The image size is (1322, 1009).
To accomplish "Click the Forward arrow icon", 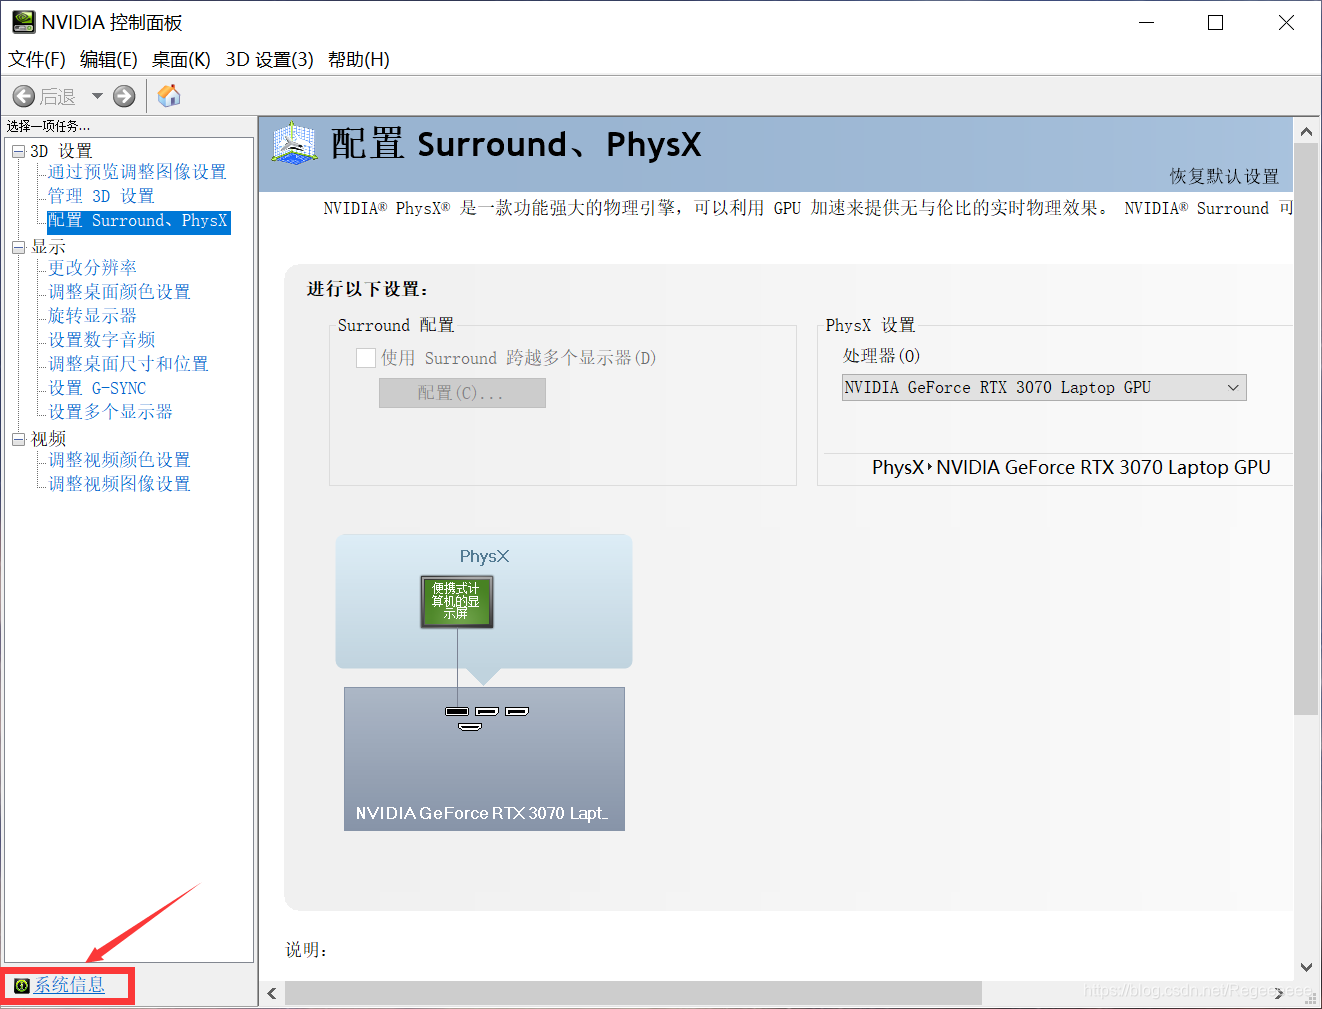I will pyautogui.click(x=124, y=96).
